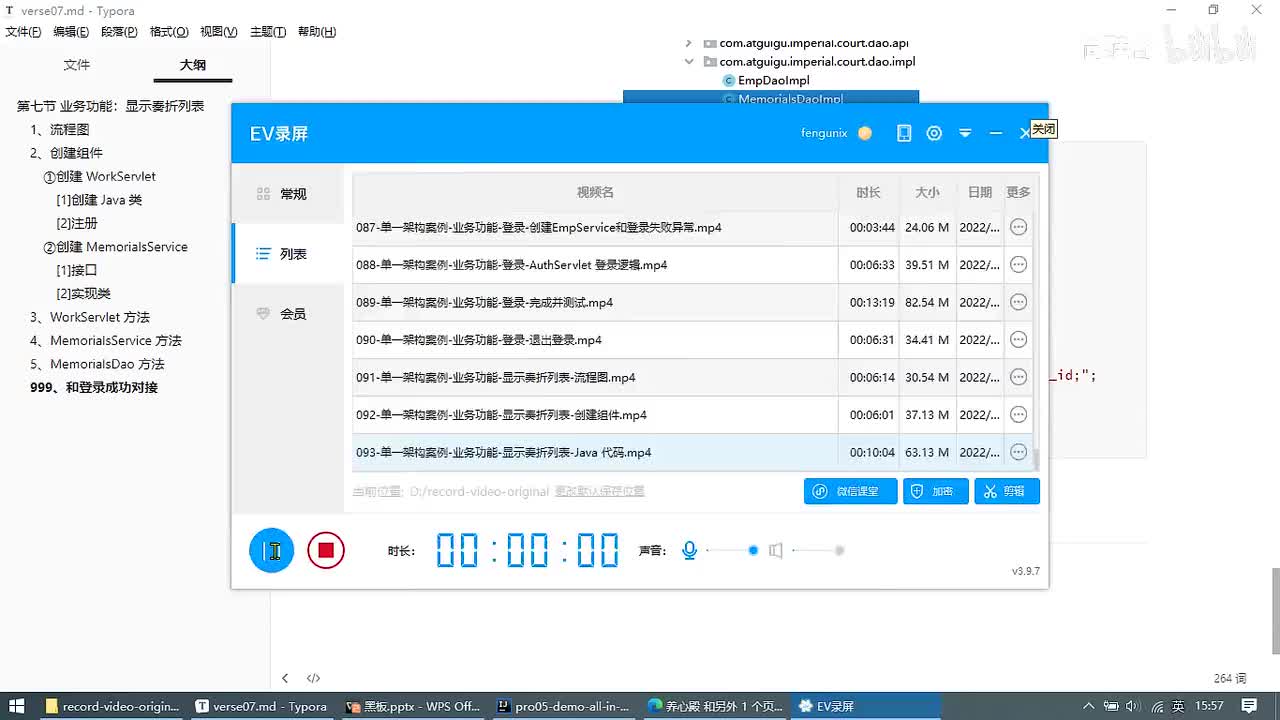
Task: Switch to pro05-demo-all-in IDE in taskbar
Action: (x=563, y=706)
